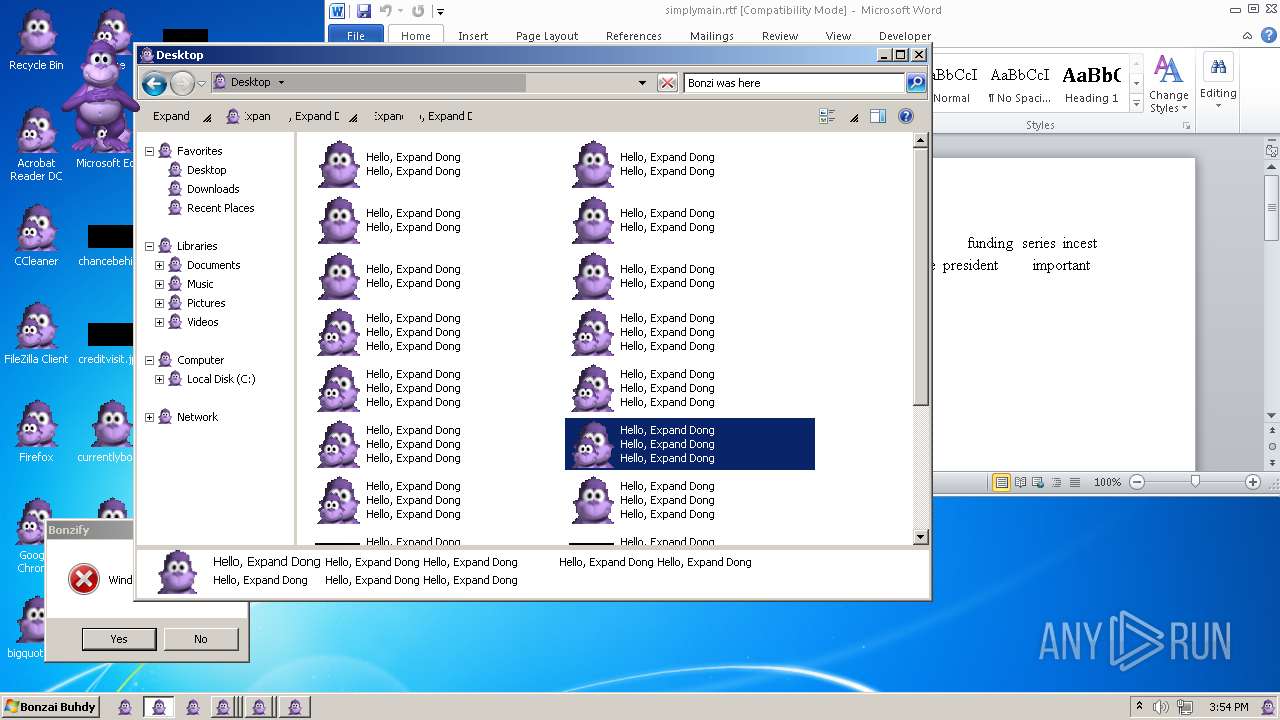Click the change view icon in explorer toolbar
This screenshot has width=1280, height=720.
827,116
